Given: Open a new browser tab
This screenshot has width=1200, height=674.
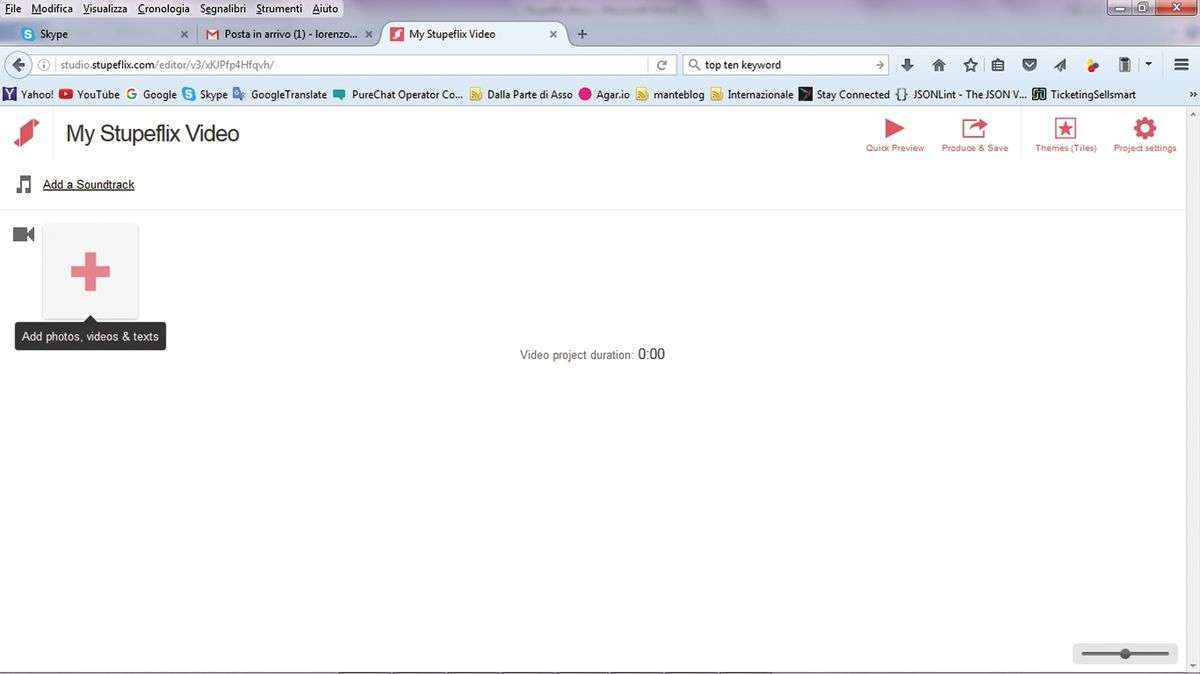Looking at the screenshot, I should tap(582, 34).
